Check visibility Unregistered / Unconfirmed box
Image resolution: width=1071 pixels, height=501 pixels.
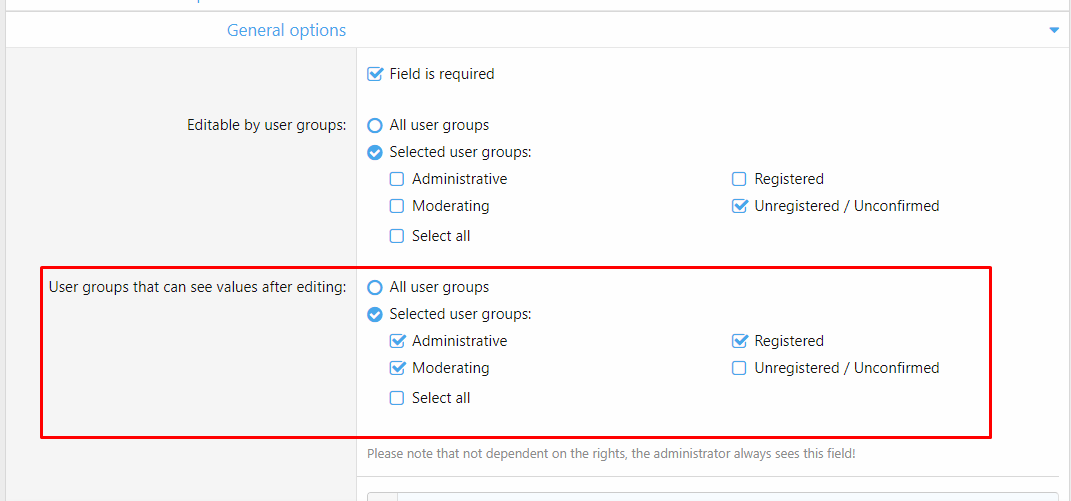[x=739, y=369]
